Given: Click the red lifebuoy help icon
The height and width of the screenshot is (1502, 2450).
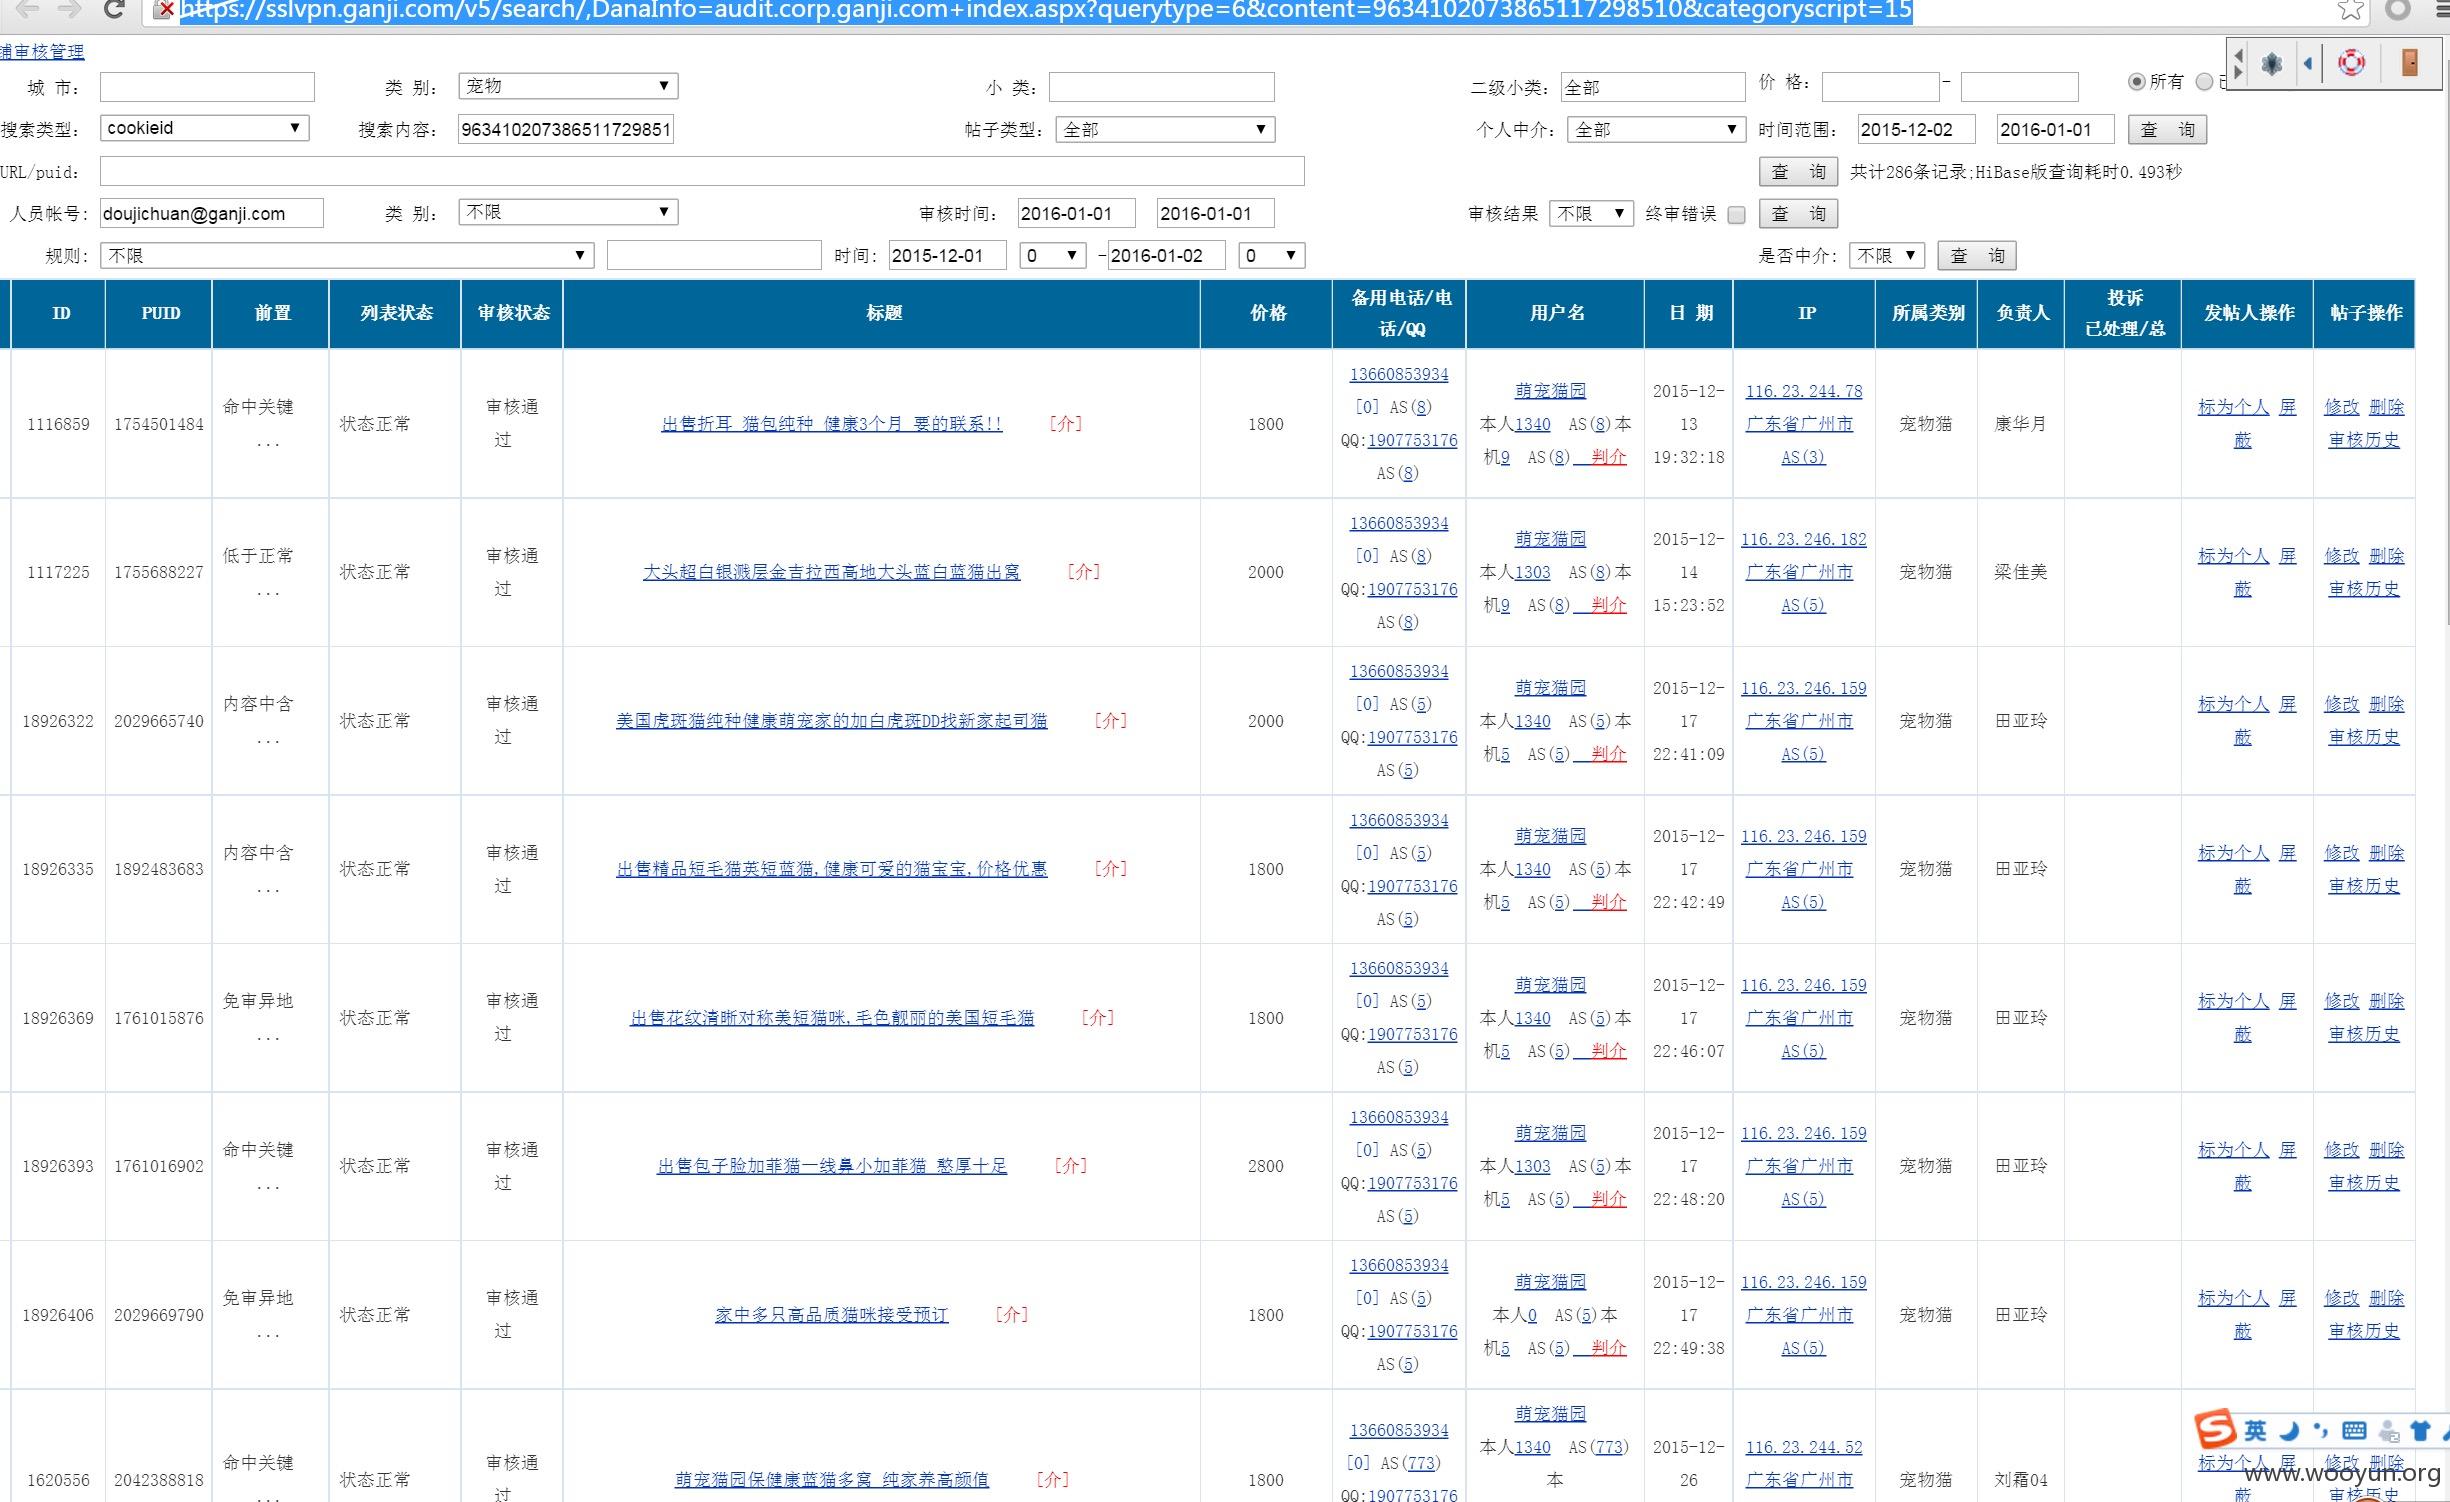Looking at the screenshot, I should point(2351,63).
